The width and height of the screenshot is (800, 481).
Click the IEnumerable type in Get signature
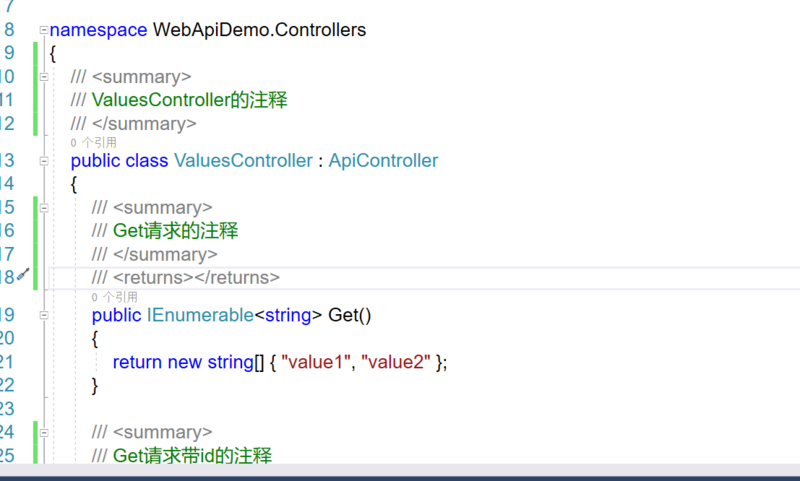point(200,315)
